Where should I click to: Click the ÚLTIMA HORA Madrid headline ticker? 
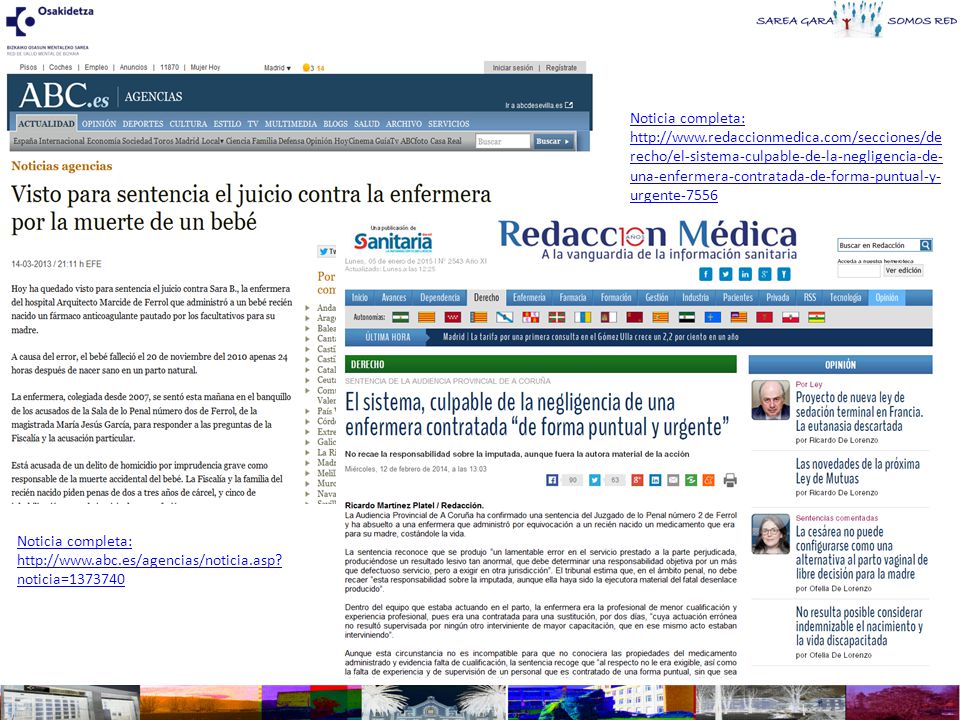tap(590, 337)
